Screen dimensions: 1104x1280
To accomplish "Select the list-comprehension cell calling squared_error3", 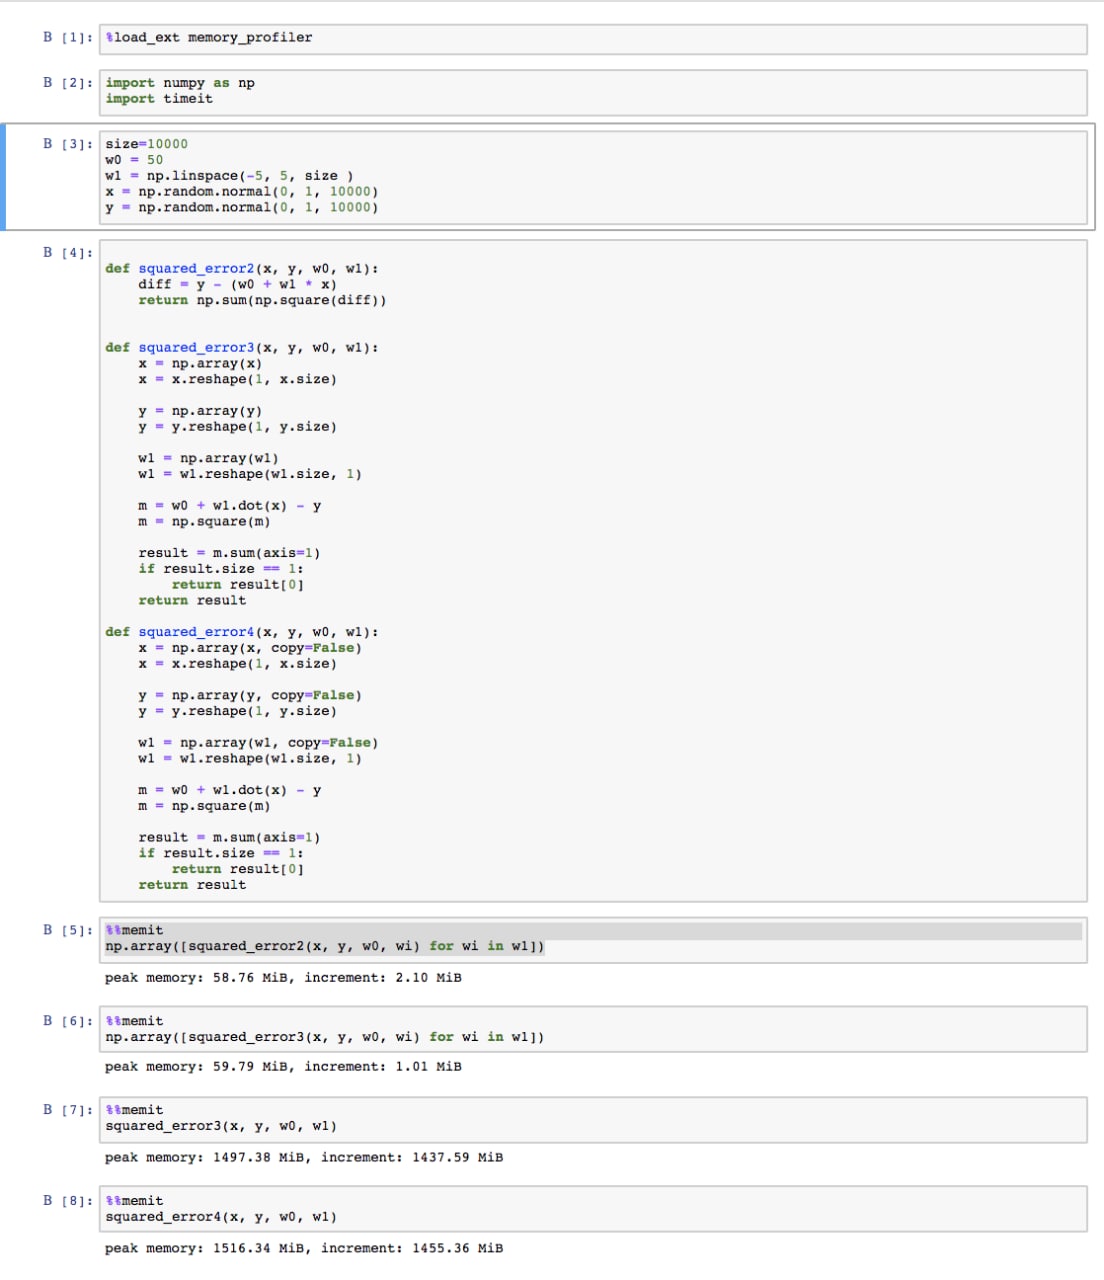I will 593,1030.
